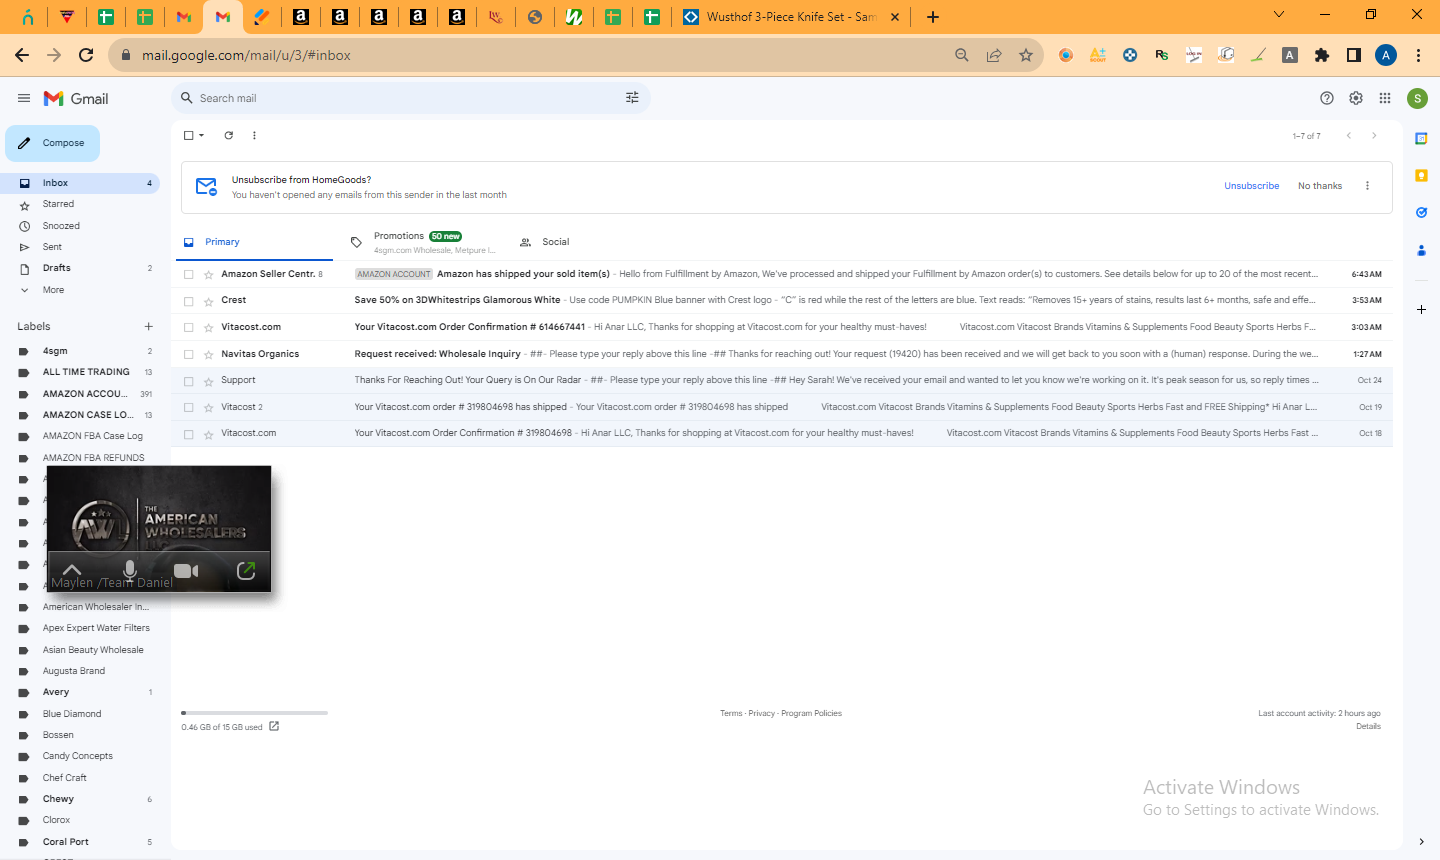Unsubscribe from HomeGoods
Viewport: 1440px width, 860px height.
(1252, 186)
